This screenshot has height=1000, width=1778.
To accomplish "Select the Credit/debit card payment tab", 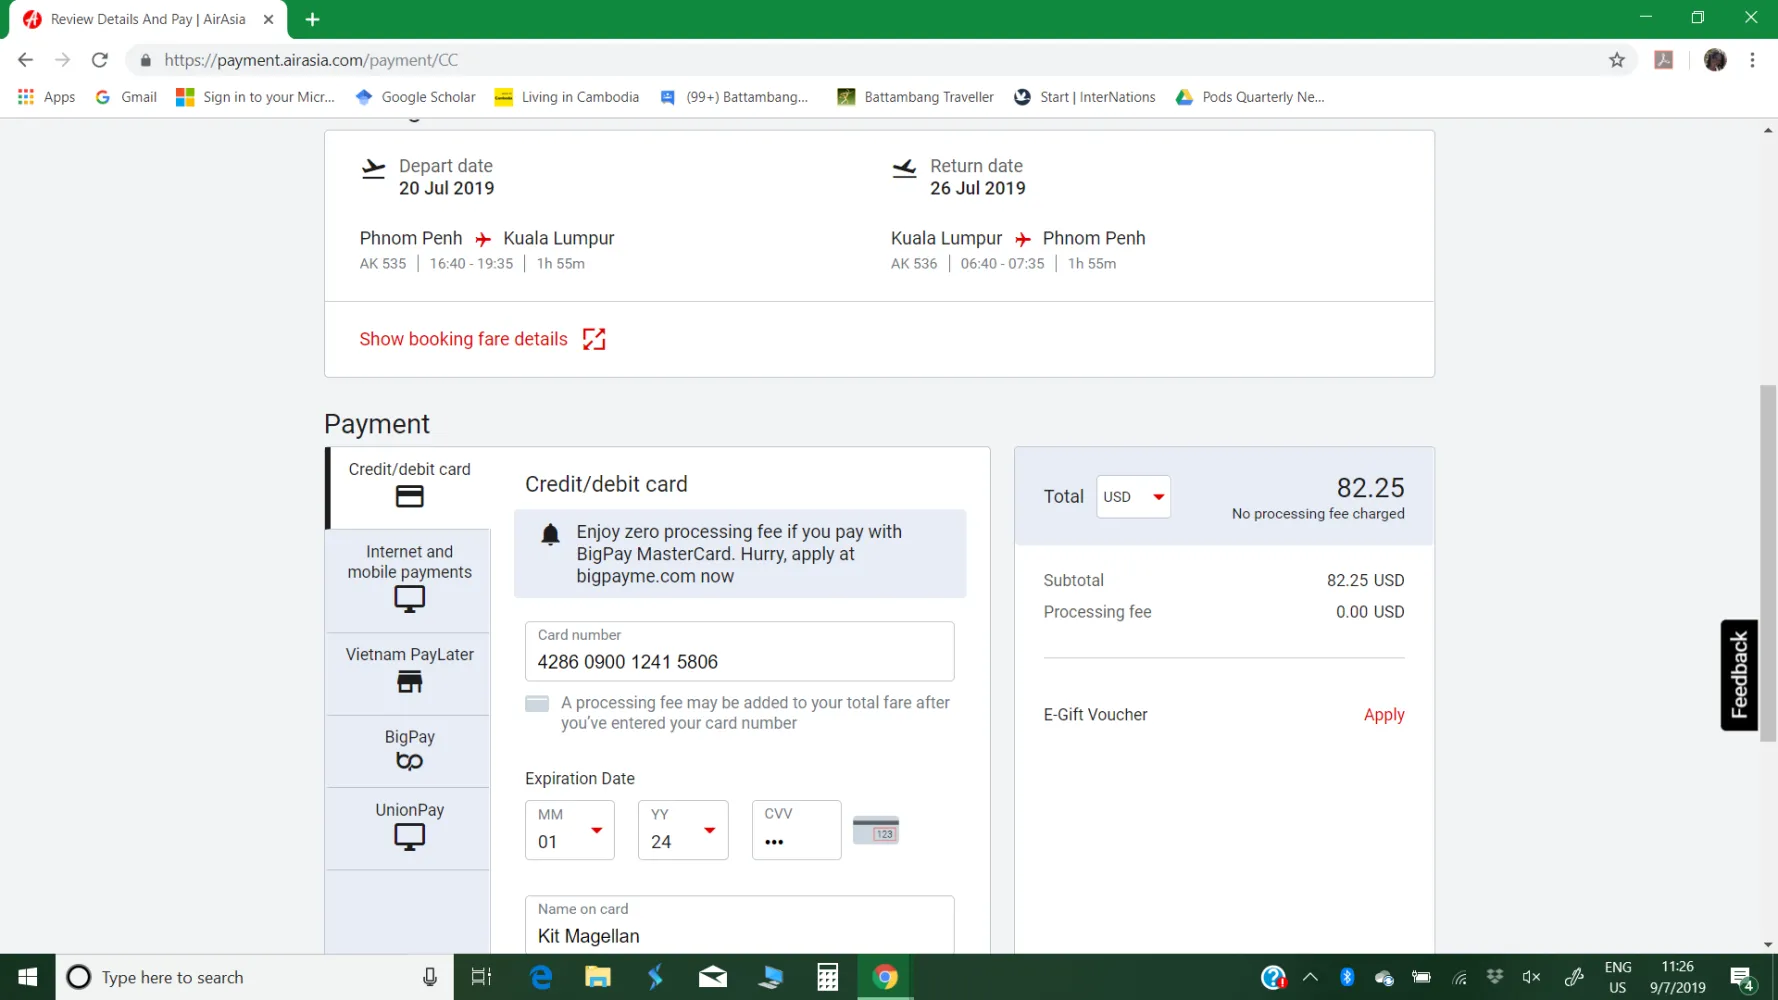I will 409,488.
